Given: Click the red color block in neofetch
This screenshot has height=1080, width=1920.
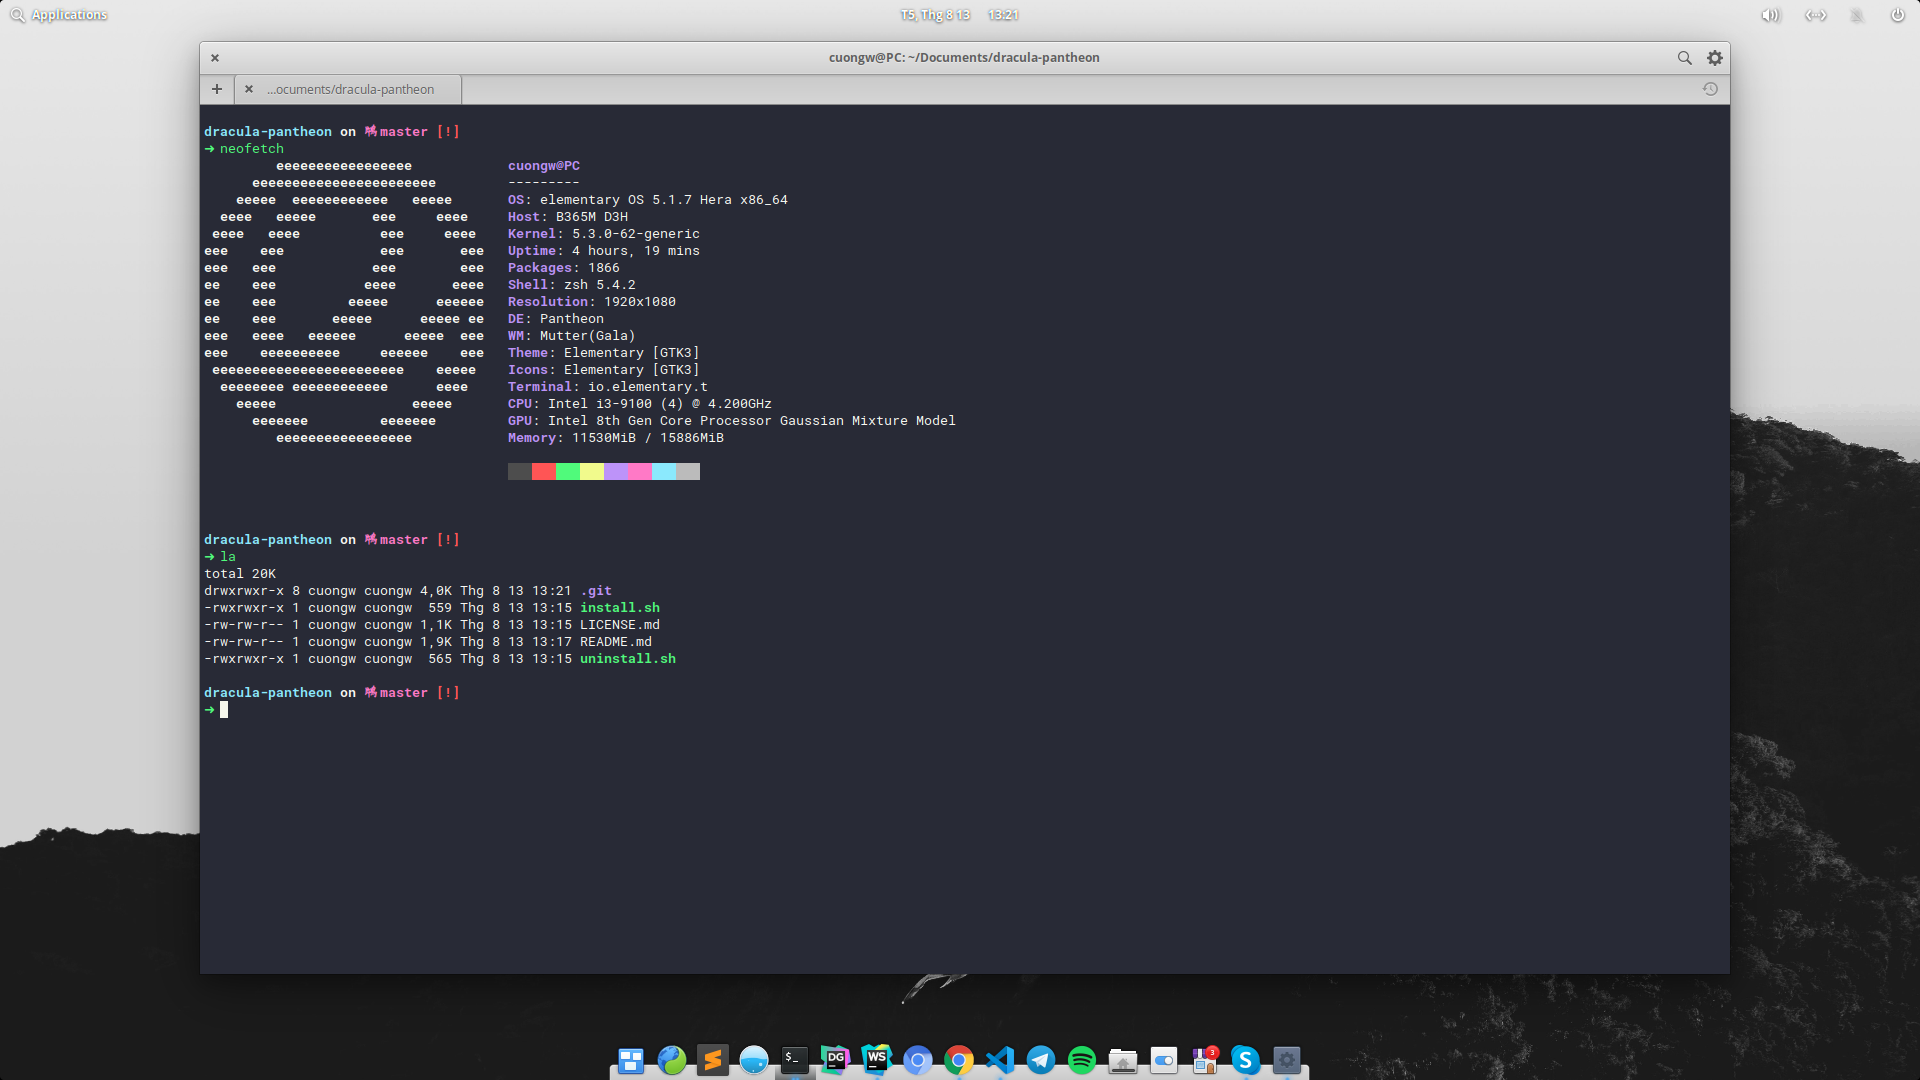Looking at the screenshot, I should 543,472.
